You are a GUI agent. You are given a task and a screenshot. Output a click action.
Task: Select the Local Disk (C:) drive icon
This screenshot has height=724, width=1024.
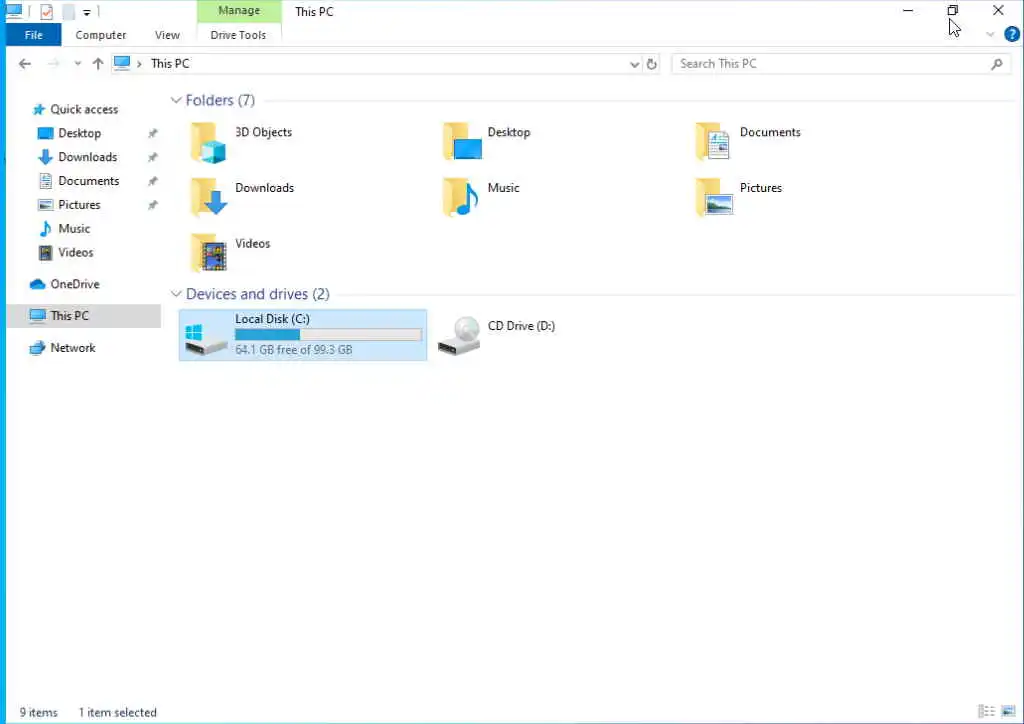click(205, 337)
